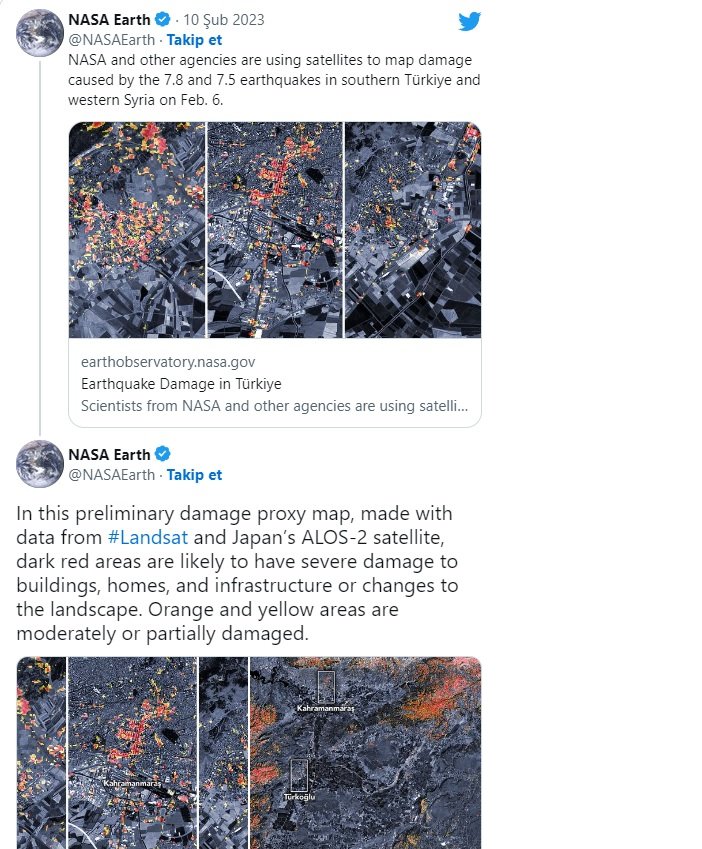Select @NASAEarth handle in the second tweet

(x=109, y=475)
